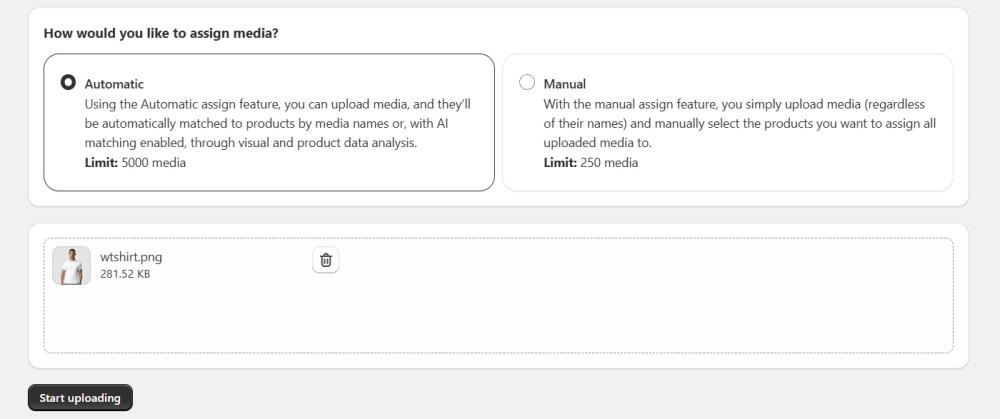Click the words 'AI matching enabled' in Automatic description
This screenshot has height=419, width=1000.
click(128, 143)
